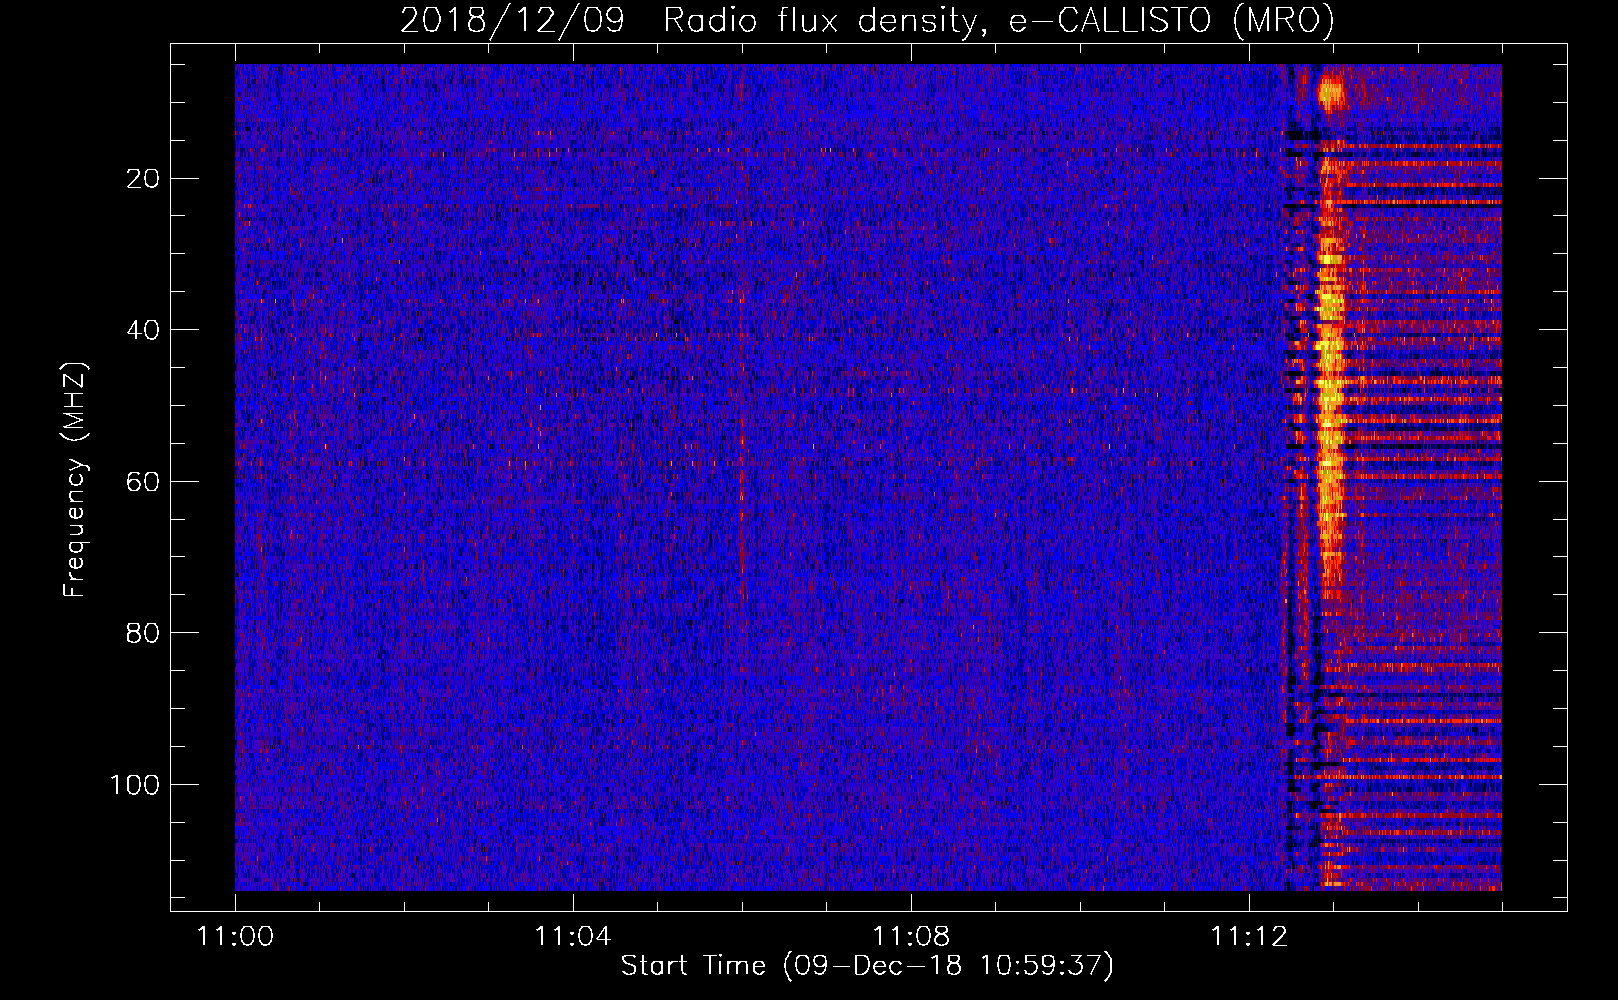Click the 'Start Time (09-Dec-18 10:59:37)' x-axis label
This screenshot has width=1618, height=1000.
(x=867, y=966)
